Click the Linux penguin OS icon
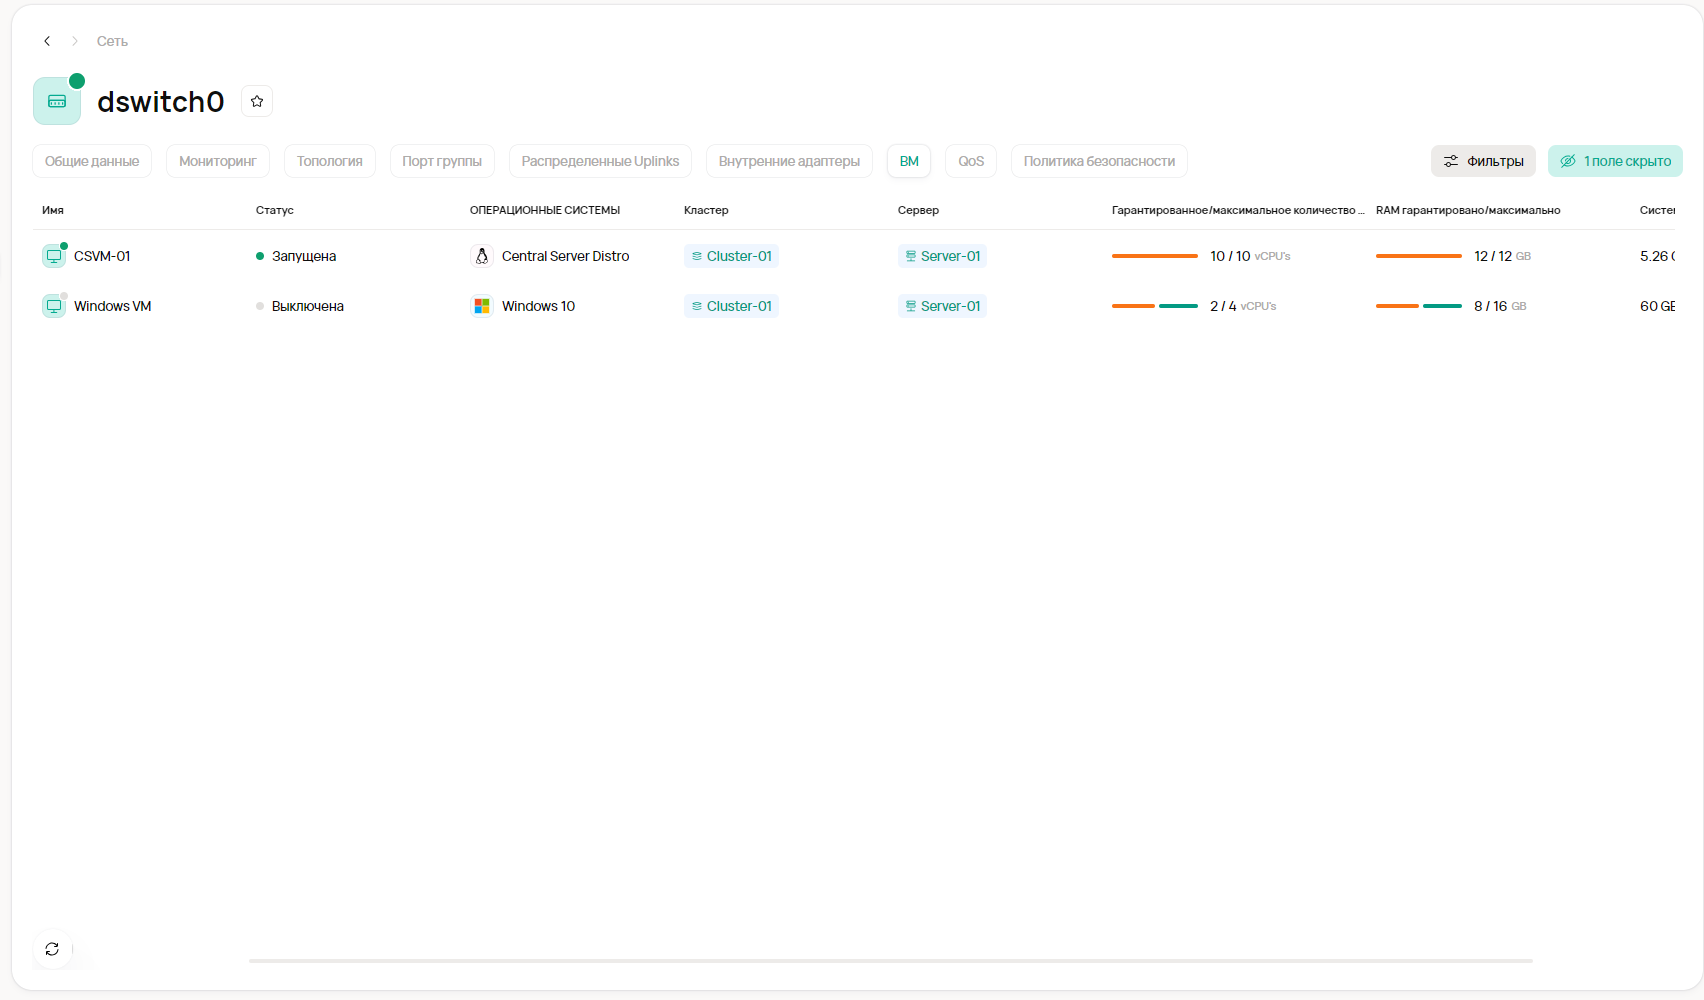Image resolution: width=1704 pixels, height=1000 pixels. click(x=482, y=256)
